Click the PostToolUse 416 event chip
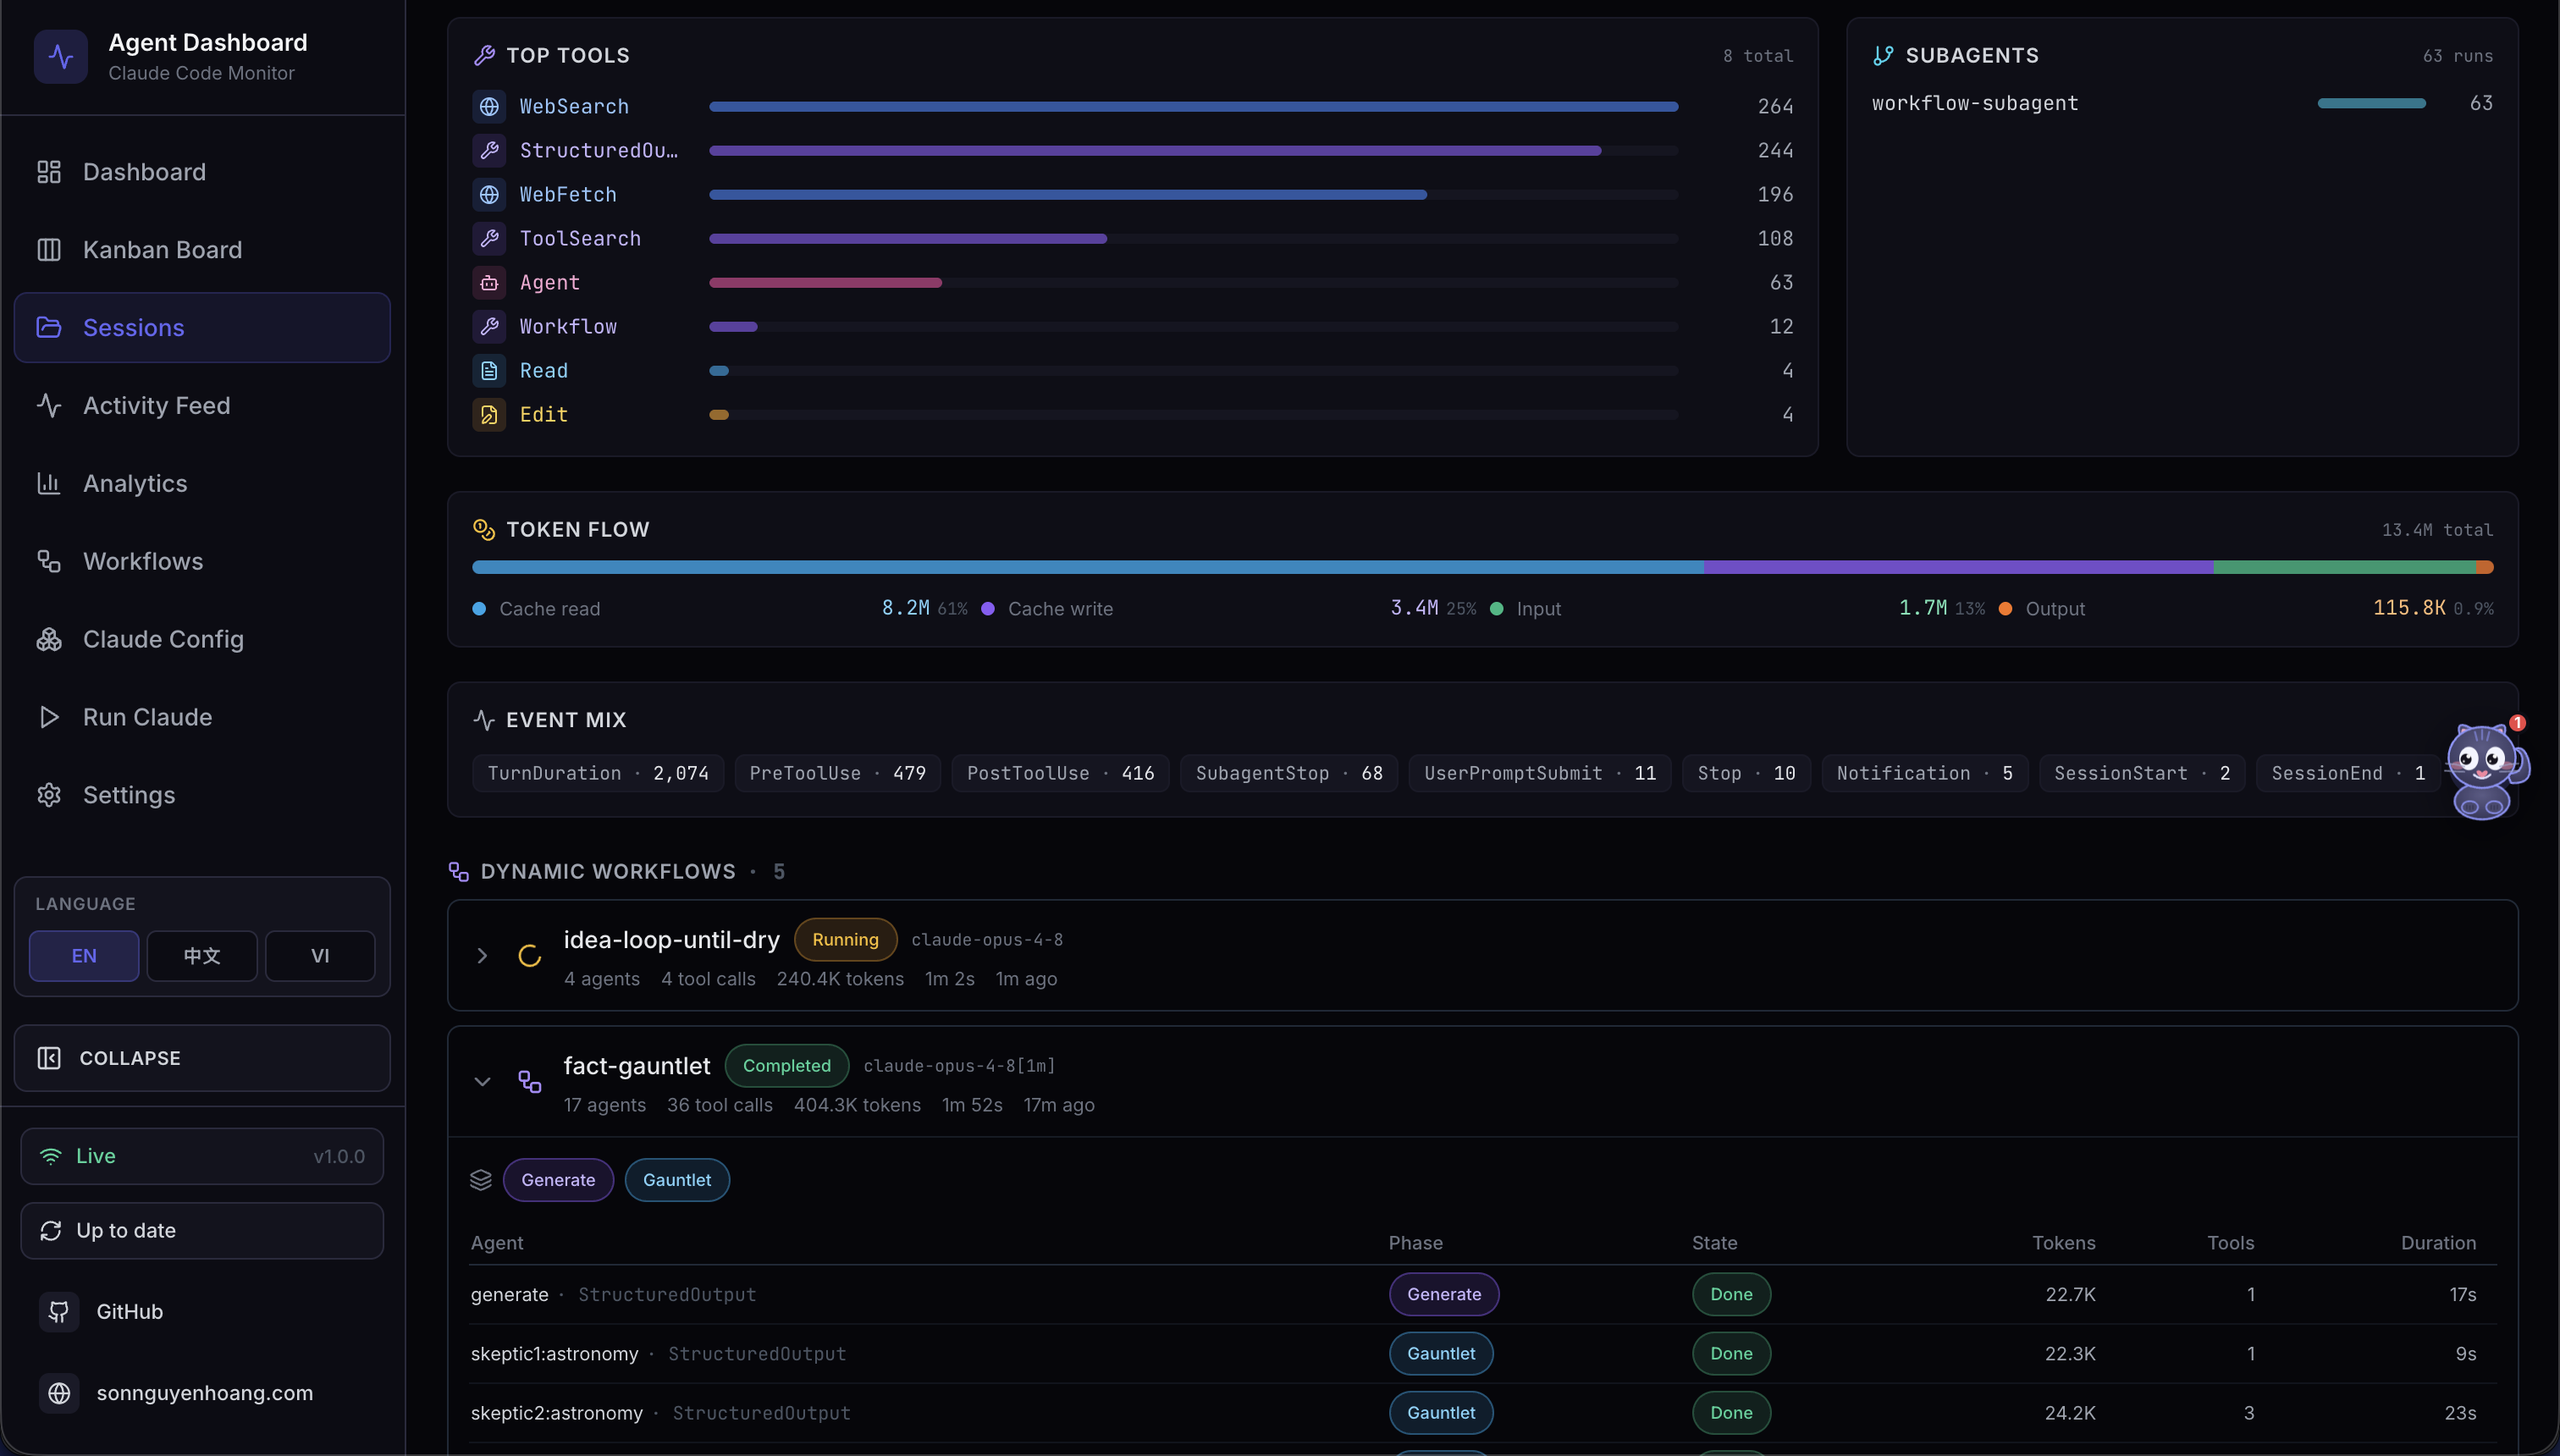The image size is (2560, 1456). 1061,773
